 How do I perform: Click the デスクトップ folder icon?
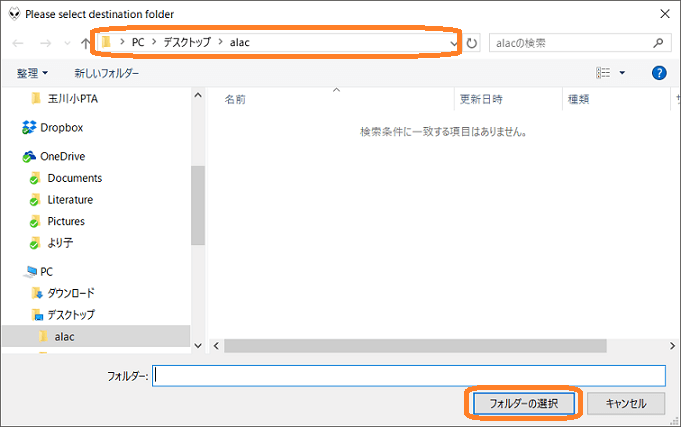(37, 315)
